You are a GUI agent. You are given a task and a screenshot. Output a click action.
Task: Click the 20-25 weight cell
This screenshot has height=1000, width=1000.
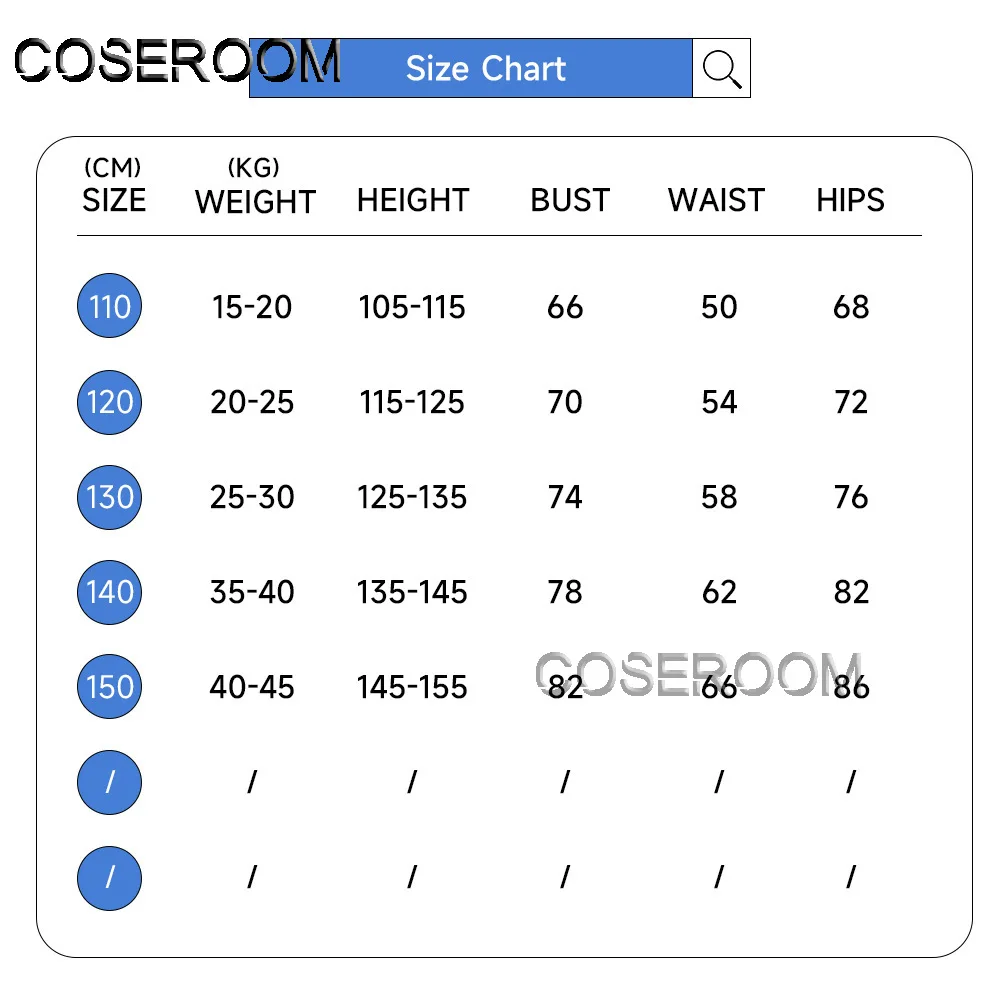tap(252, 402)
